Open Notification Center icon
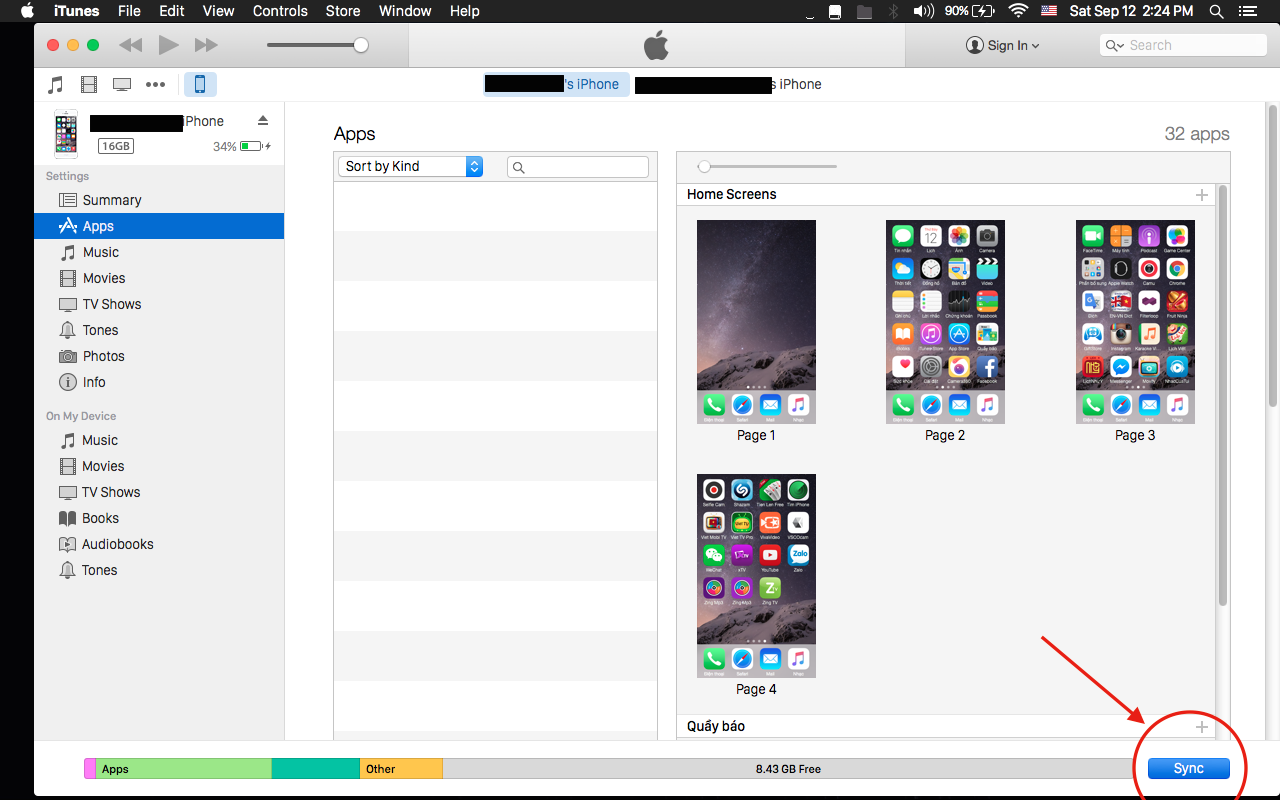Viewport: 1280px width, 800px height. (1250, 11)
